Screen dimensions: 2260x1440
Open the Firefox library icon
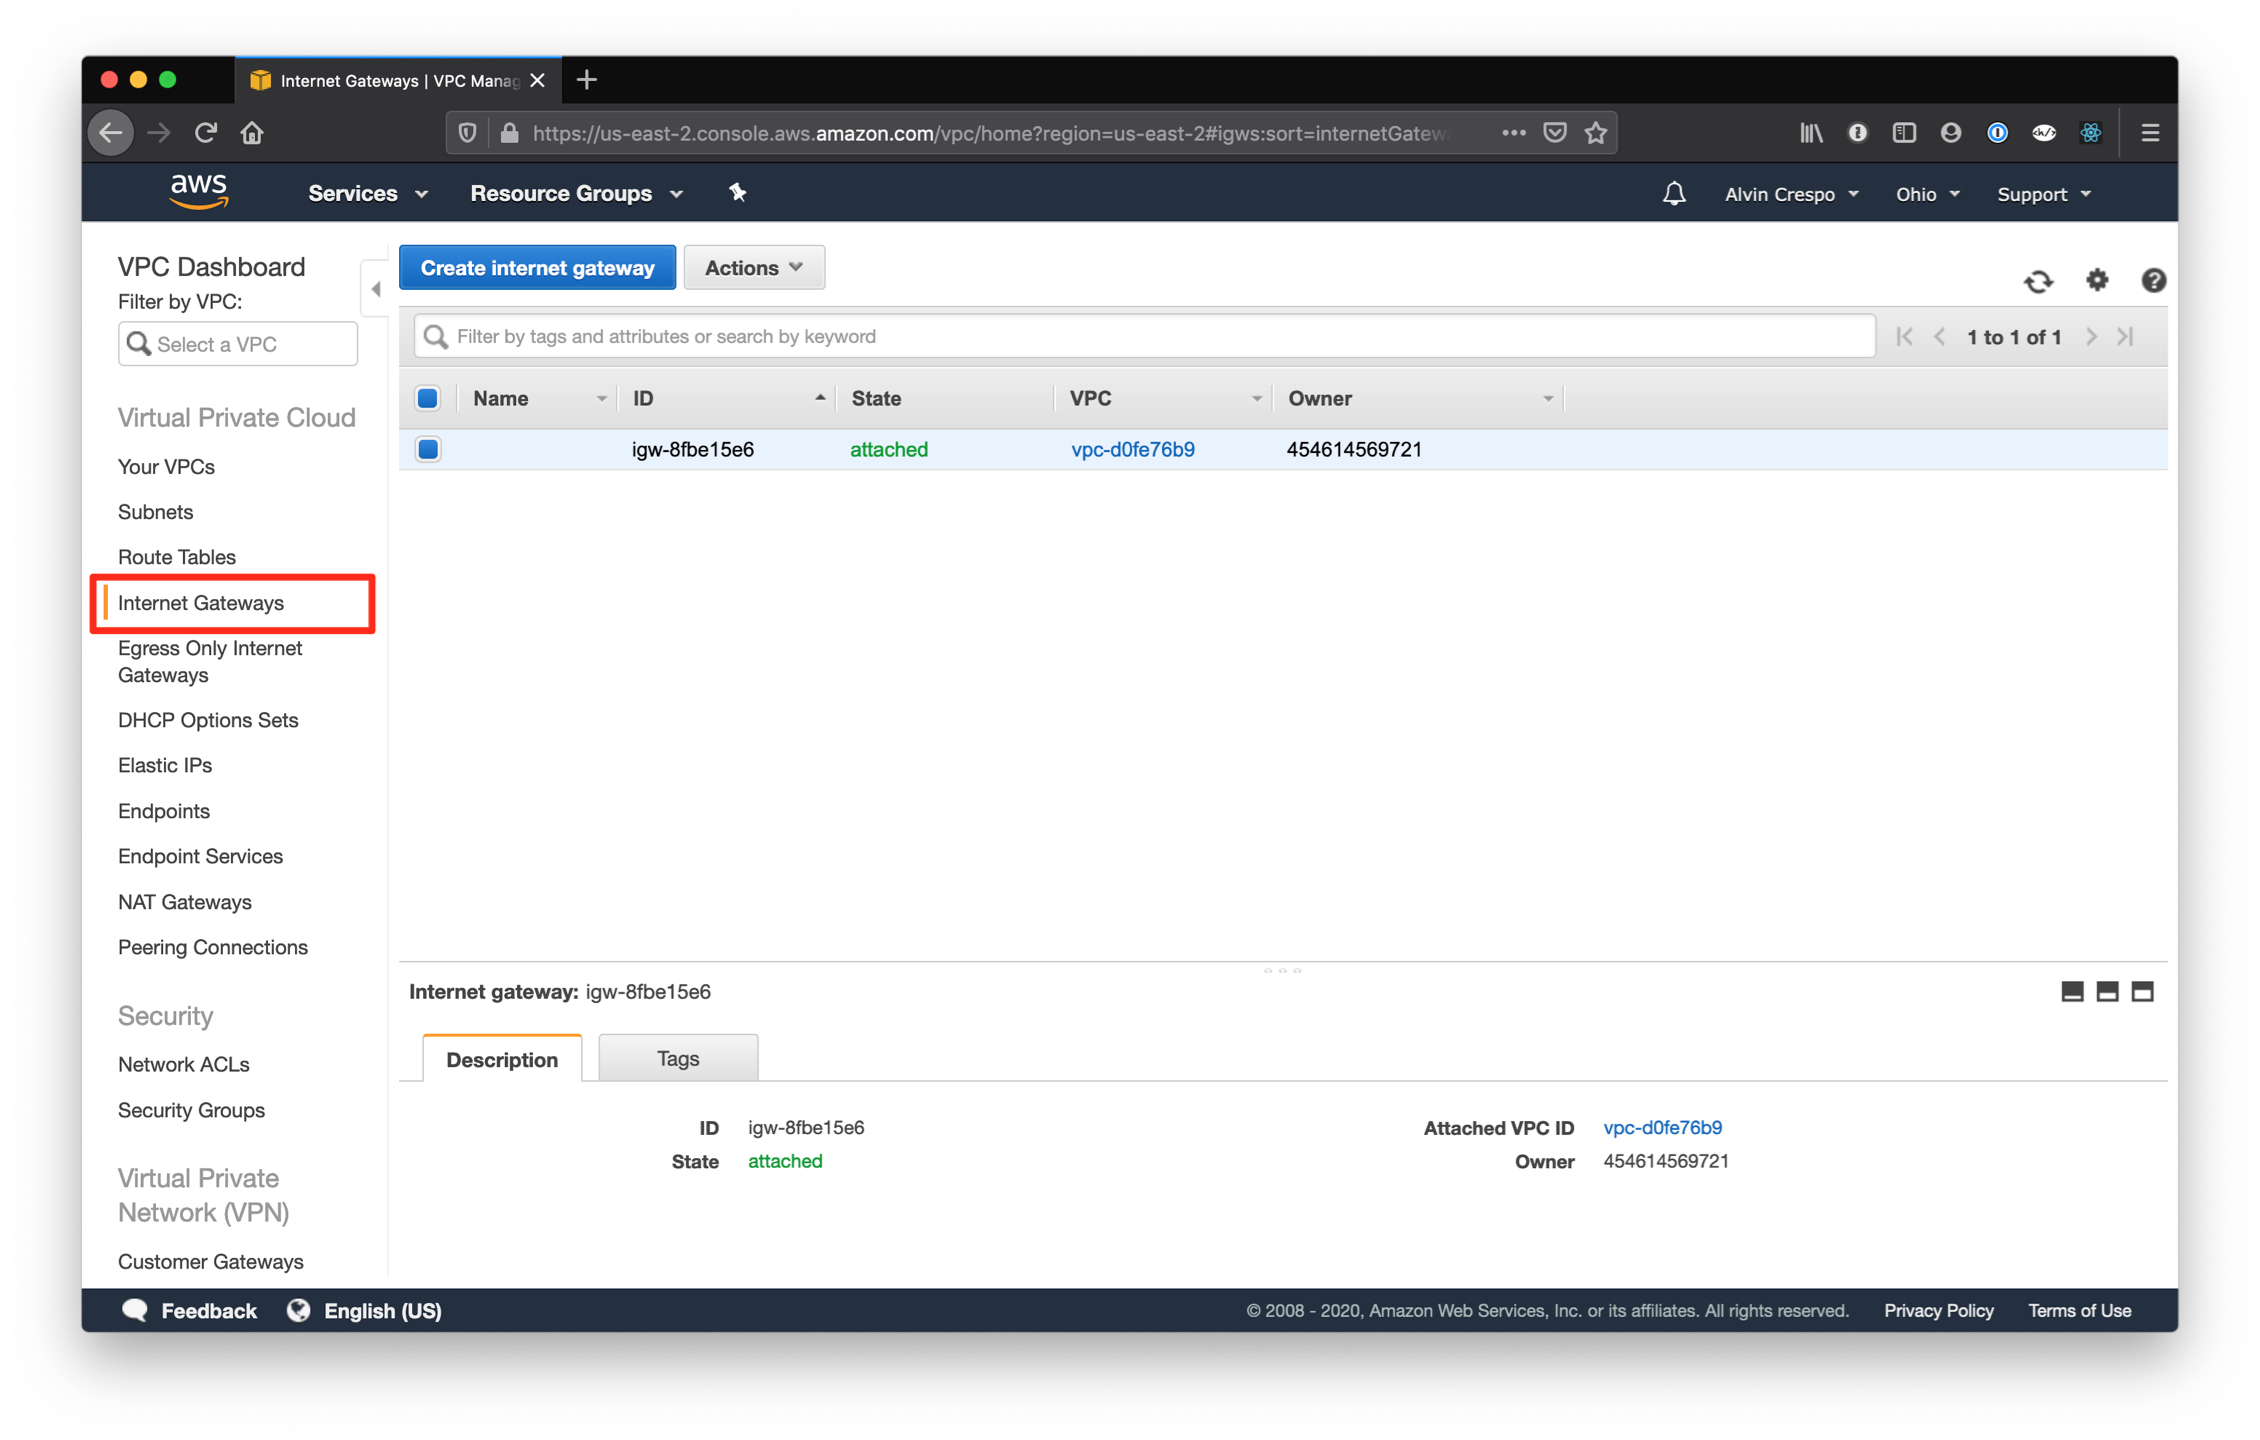(1810, 132)
